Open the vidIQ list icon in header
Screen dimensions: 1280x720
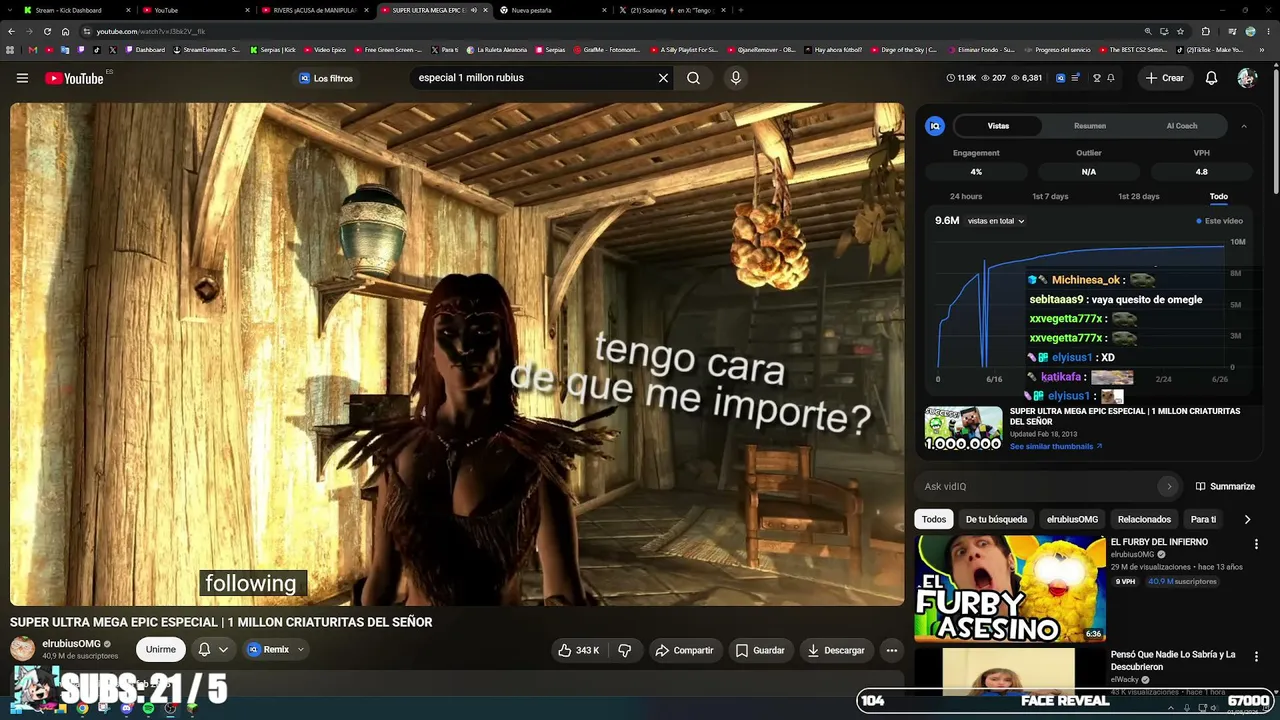[x=1076, y=78]
